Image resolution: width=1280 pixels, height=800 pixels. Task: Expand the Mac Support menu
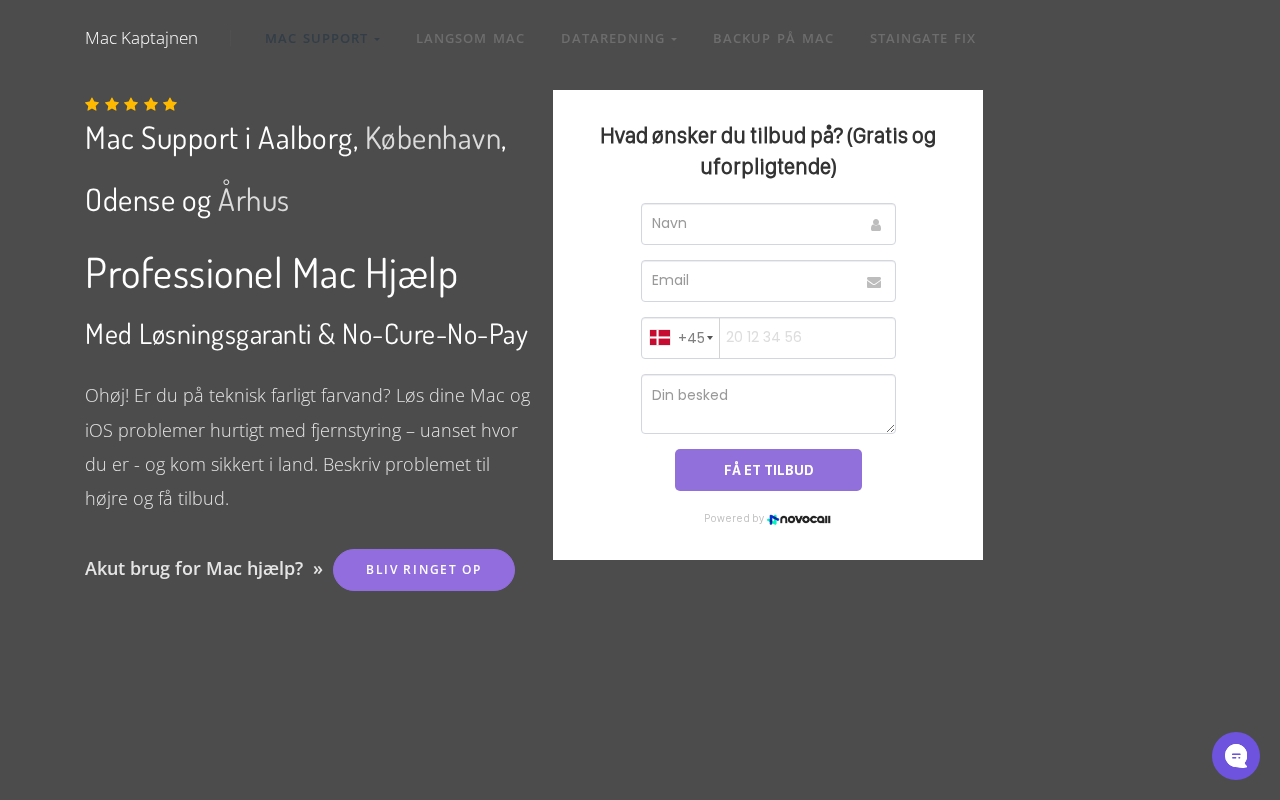point(322,39)
